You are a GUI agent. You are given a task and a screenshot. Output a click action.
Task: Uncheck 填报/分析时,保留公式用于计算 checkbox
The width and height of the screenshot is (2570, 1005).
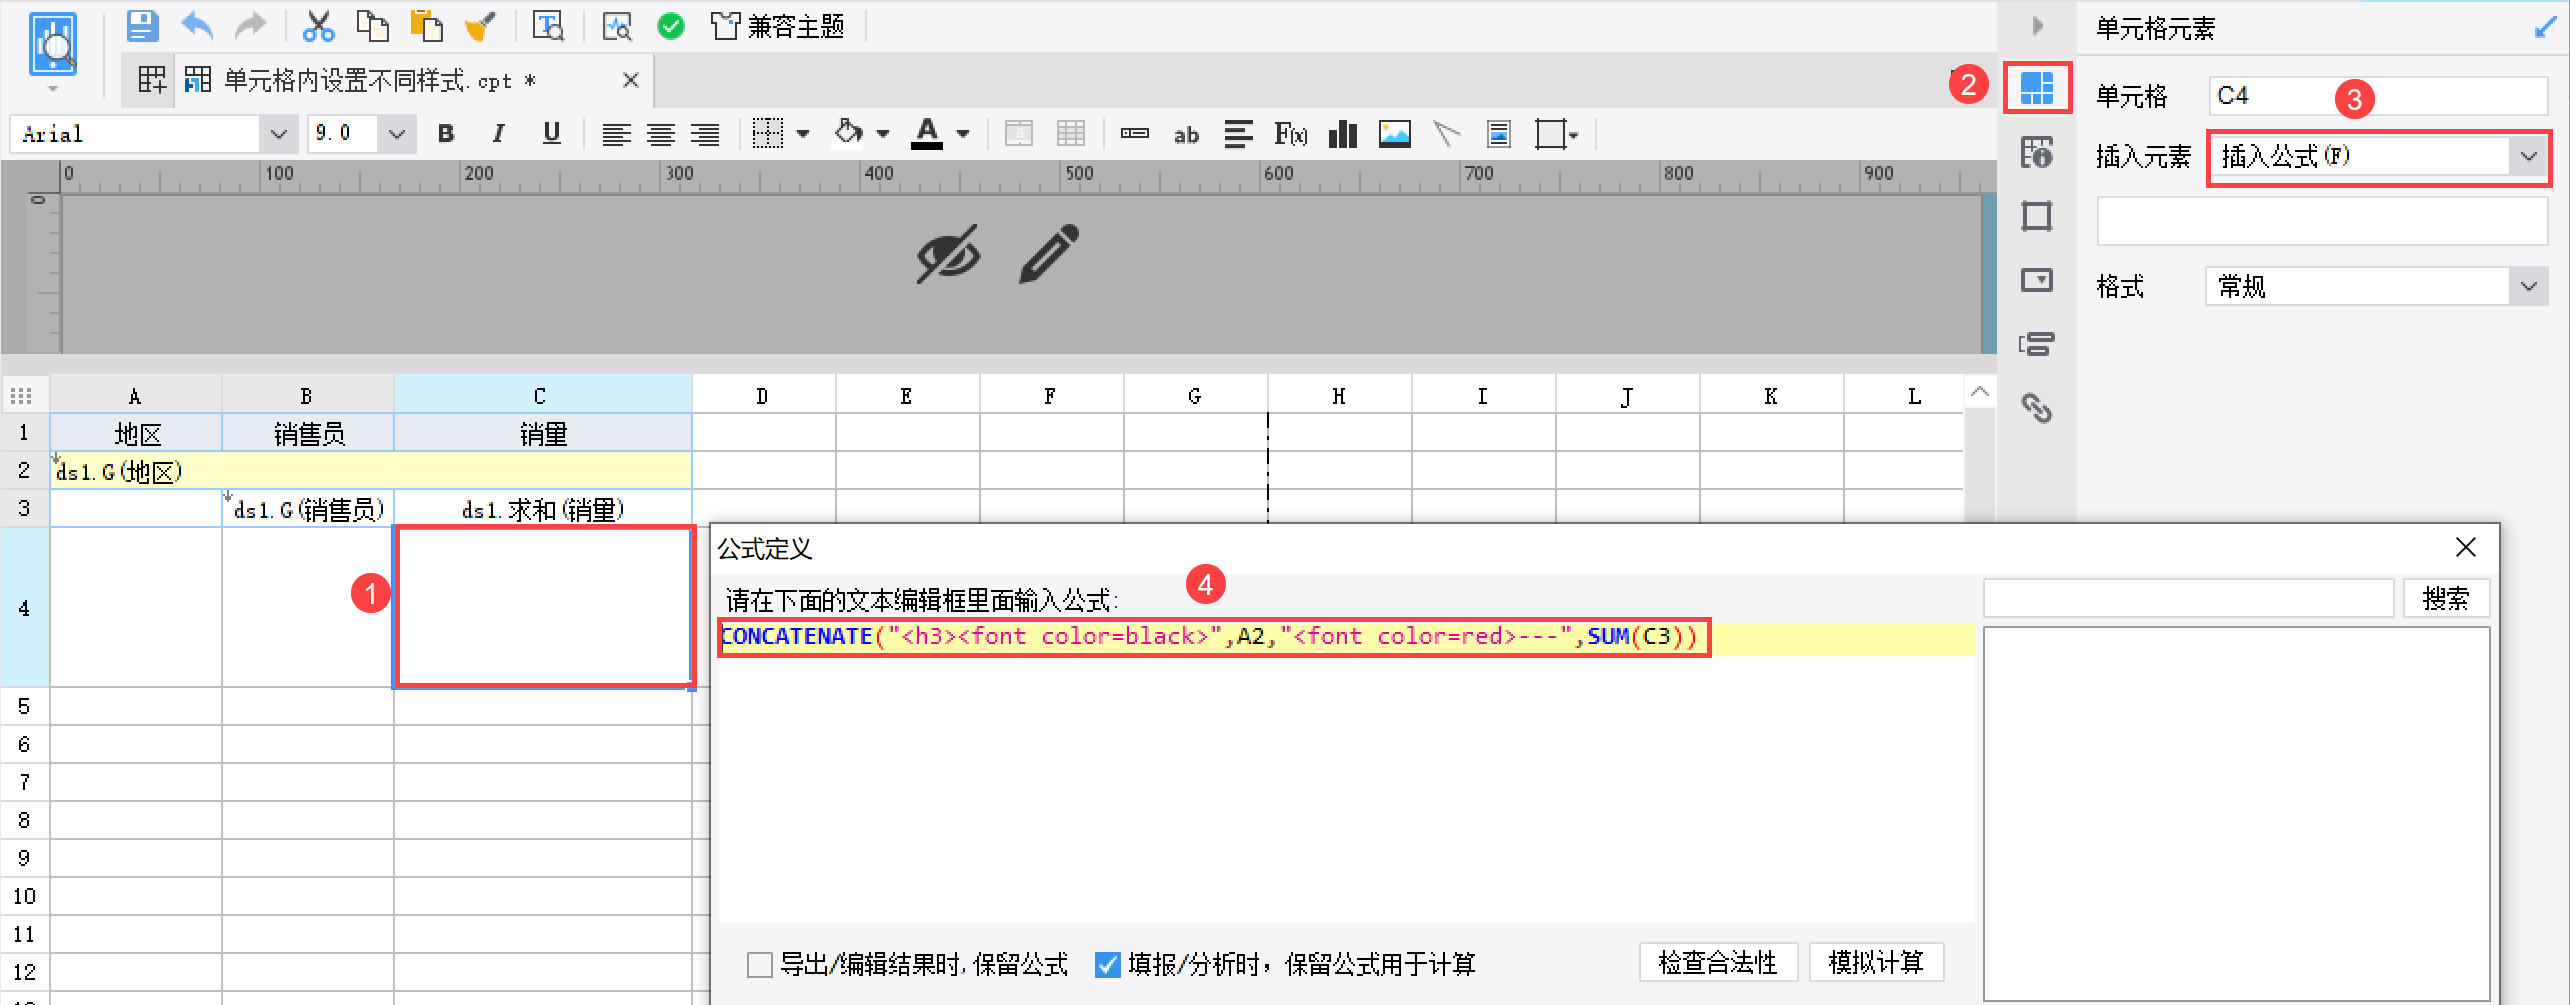click(1108, 964)
